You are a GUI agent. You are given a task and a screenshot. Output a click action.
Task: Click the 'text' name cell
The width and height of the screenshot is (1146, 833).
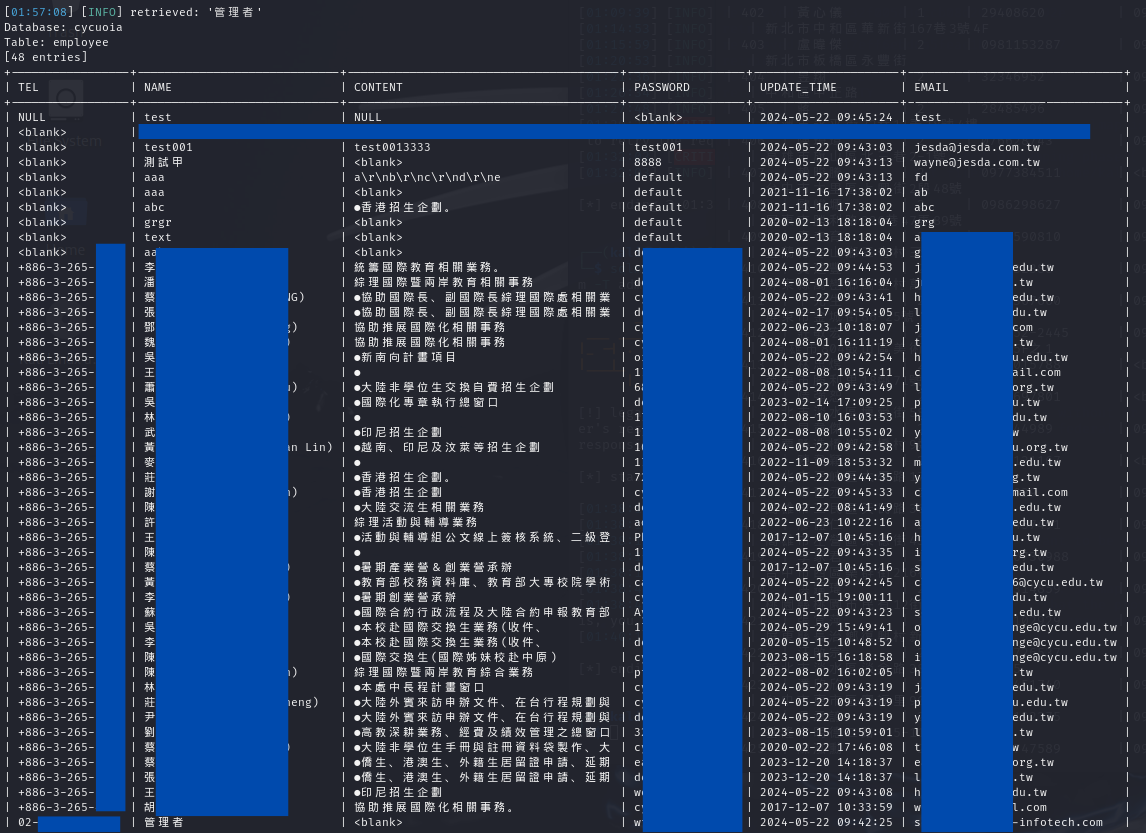pyautogui.click(x=157, y=237)
